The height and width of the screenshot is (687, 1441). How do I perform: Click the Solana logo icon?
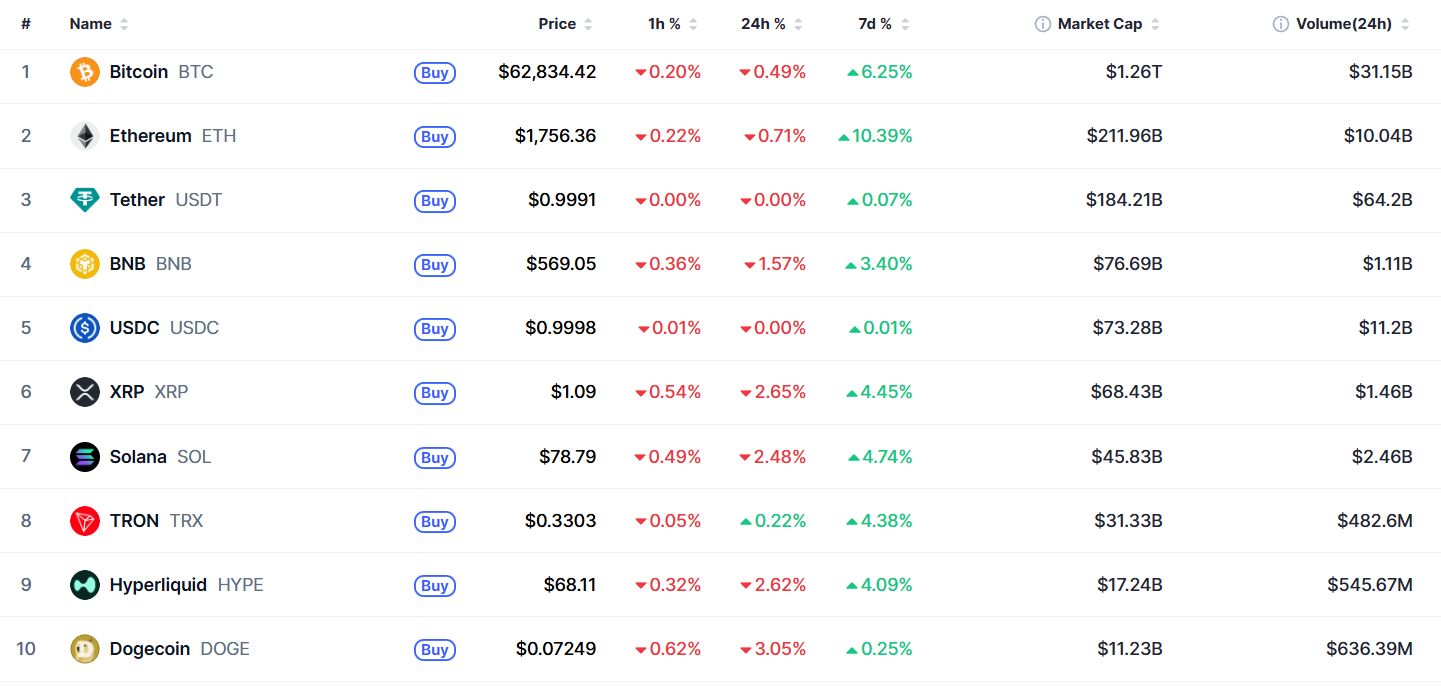coord(85,457)
